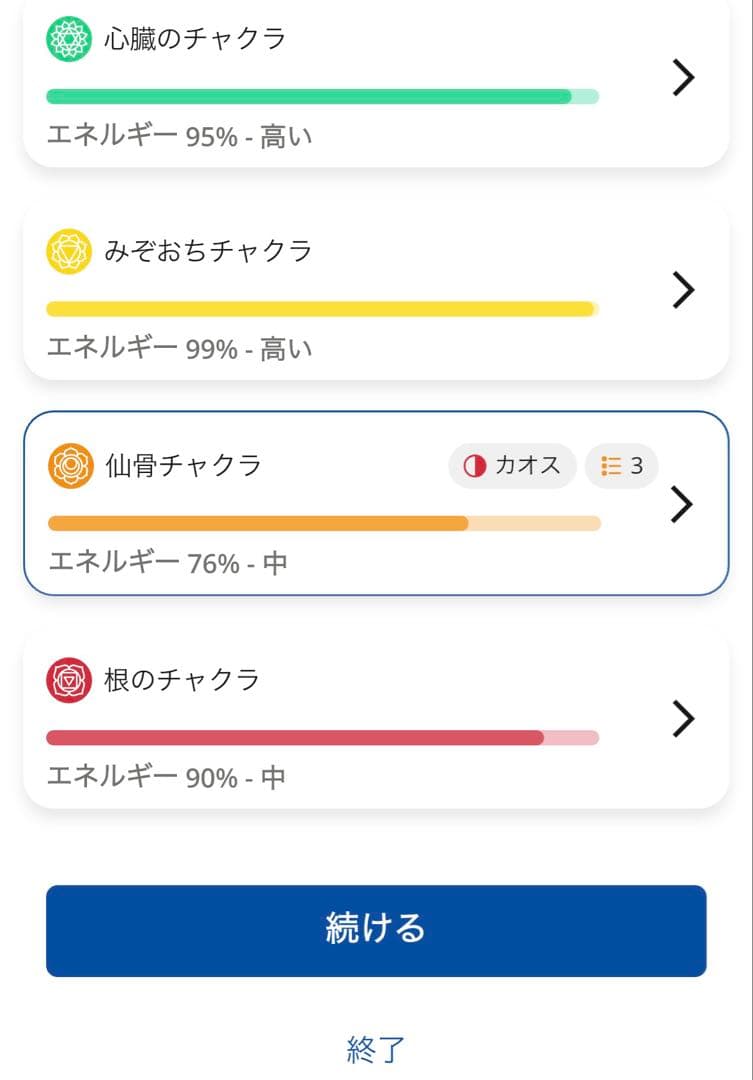The image size is (753, 1080).
Task: Open みぞおちチャクラ details via chevron
Action: click(683, 289)
